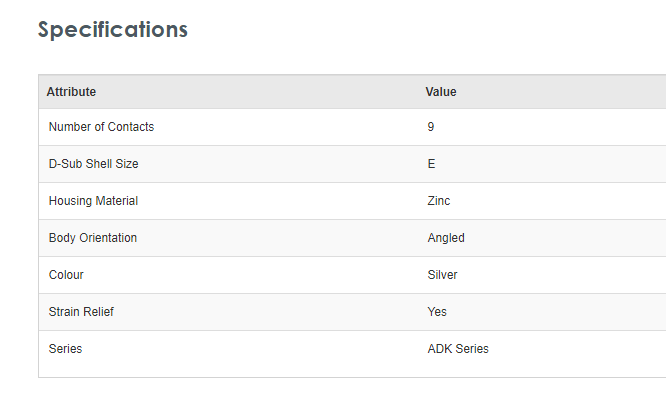
Task: Click the Attribute column header
Action: point(71,92)
